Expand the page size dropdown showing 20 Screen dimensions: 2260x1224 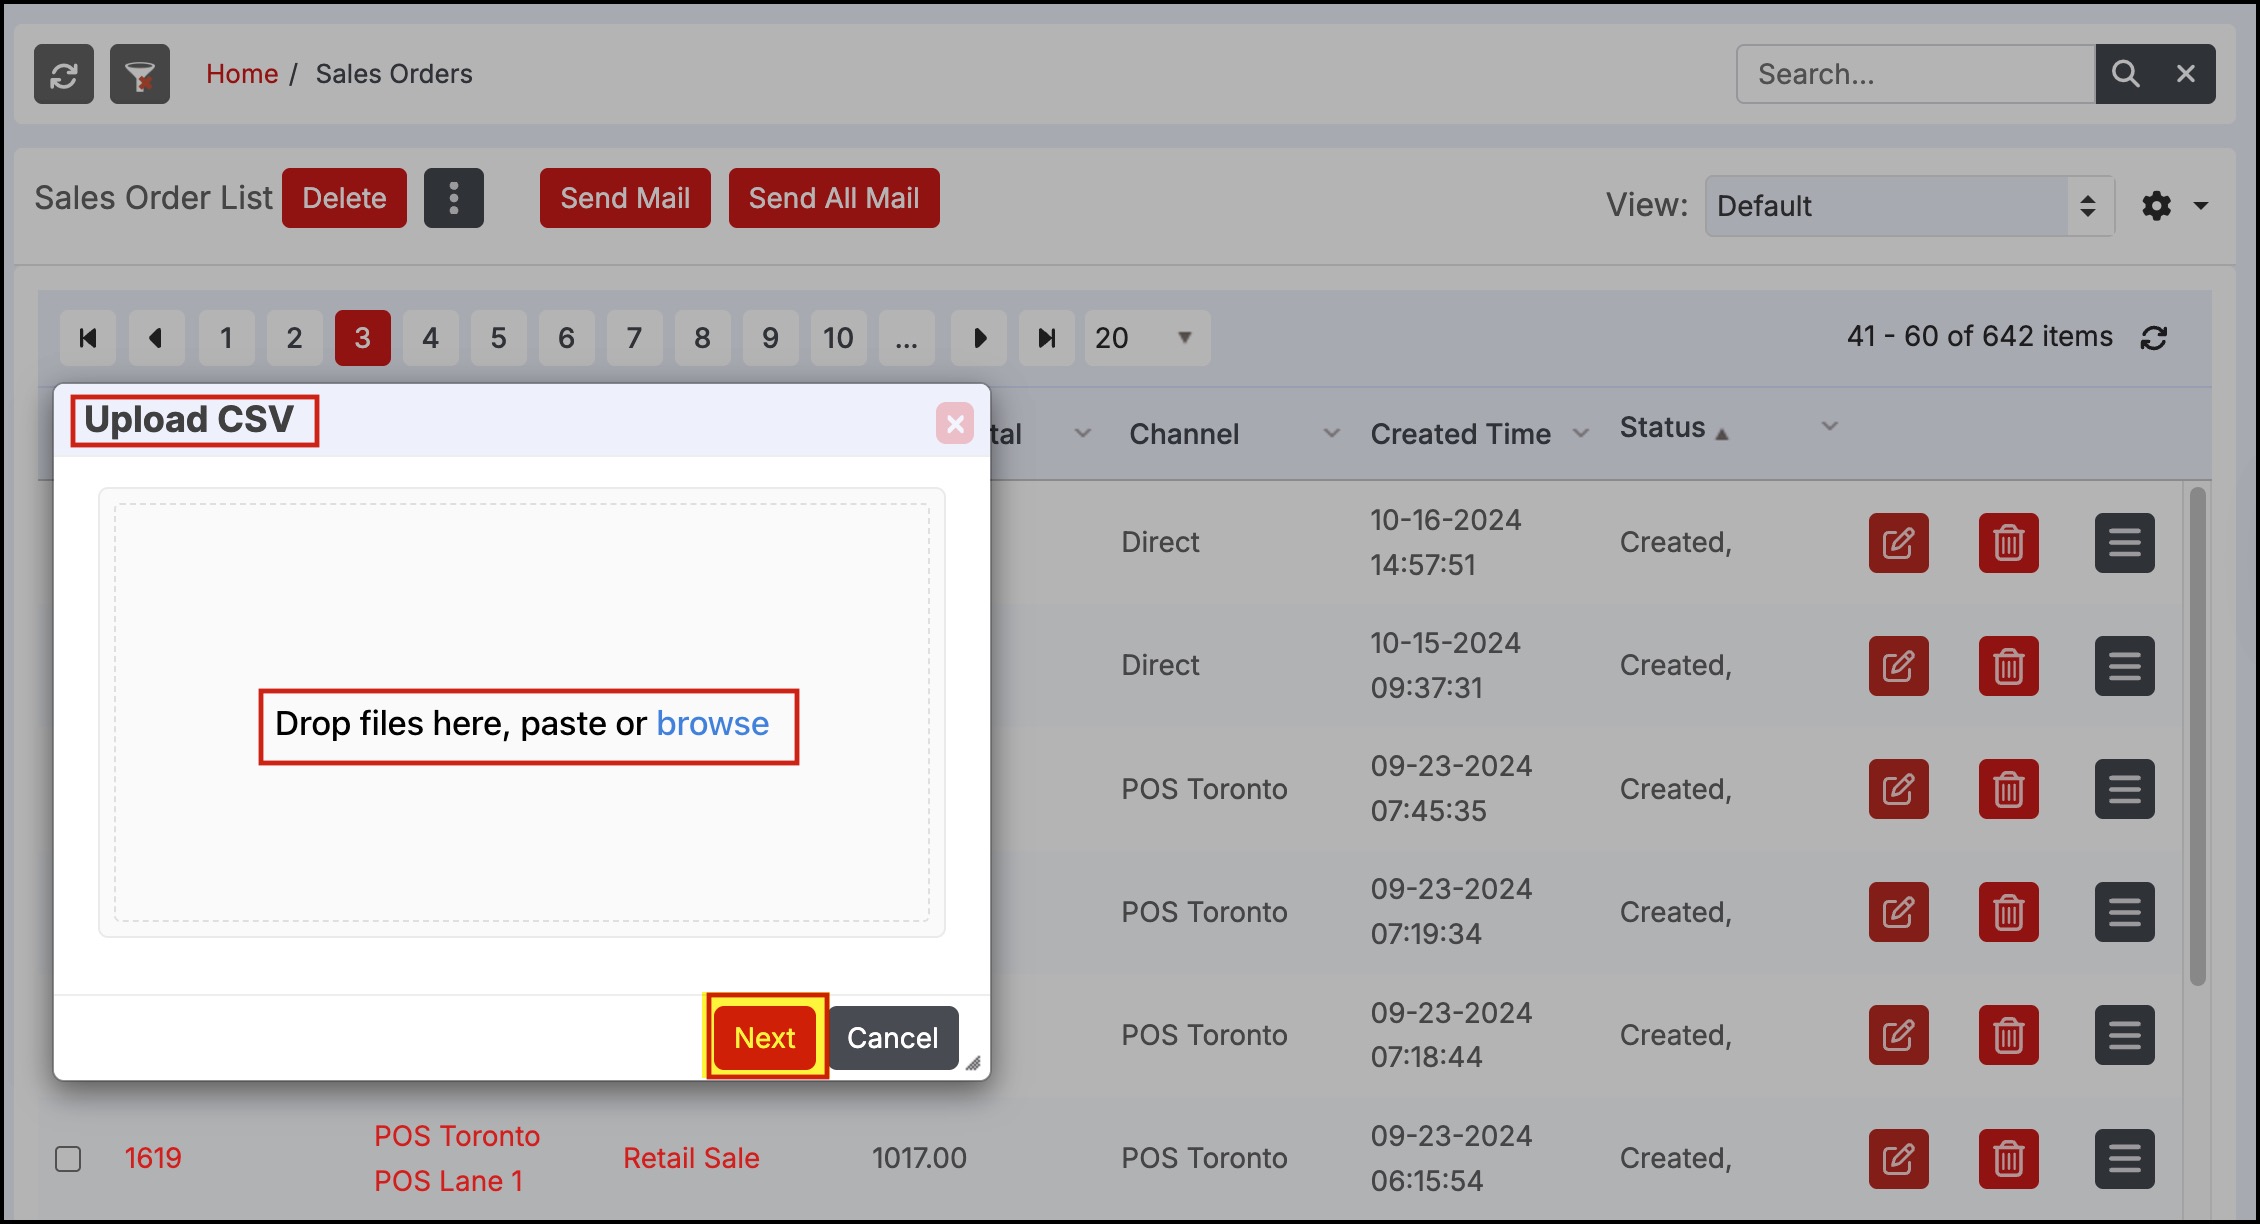1146,338
